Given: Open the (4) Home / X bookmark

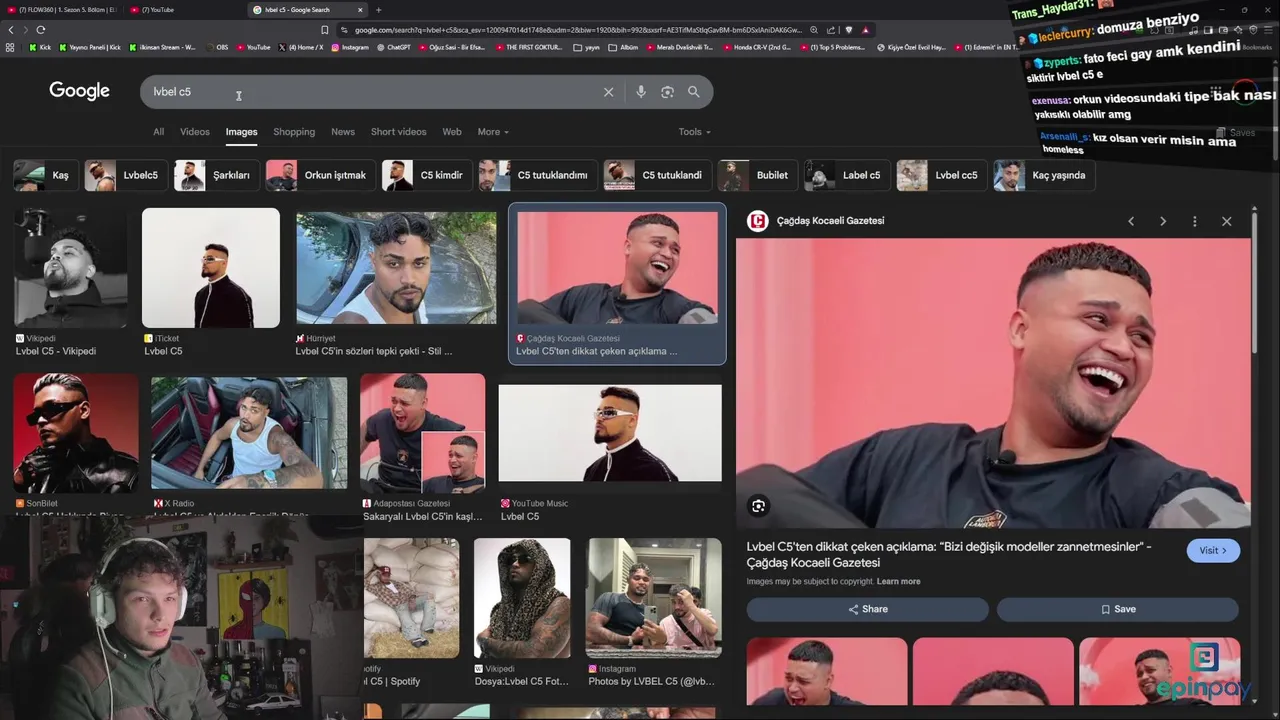Looking at the screenshot, I should click(301, 47).
